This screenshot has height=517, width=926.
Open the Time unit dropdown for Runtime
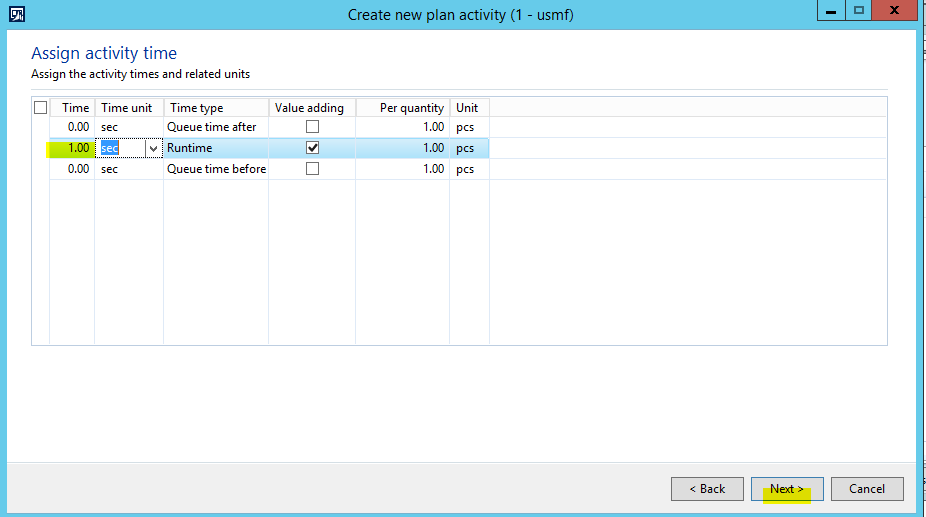[153, 148]
